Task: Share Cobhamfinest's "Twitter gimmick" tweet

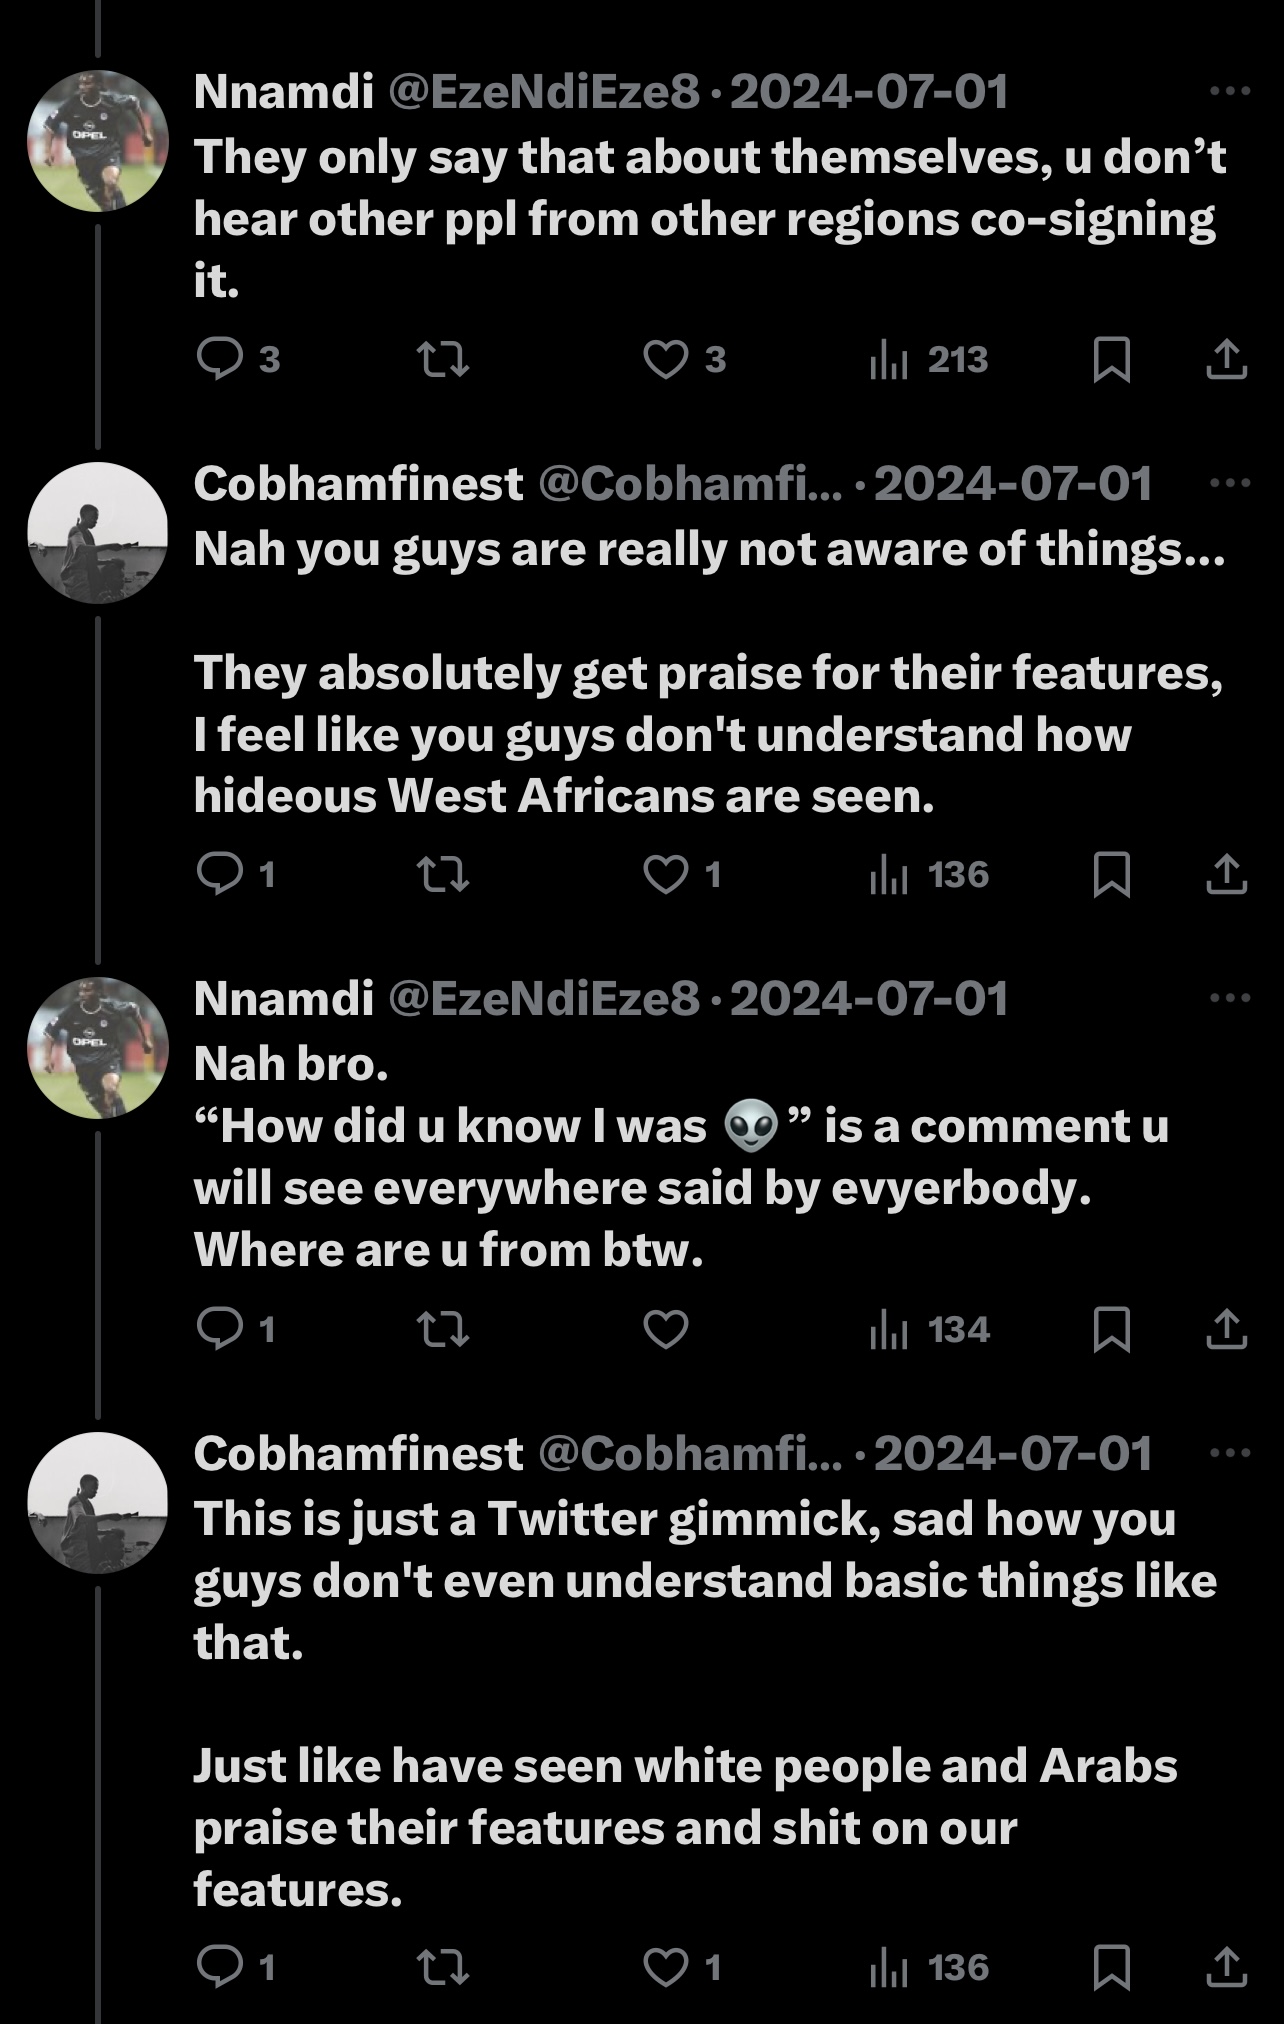Action: tap(1226, 1967)
